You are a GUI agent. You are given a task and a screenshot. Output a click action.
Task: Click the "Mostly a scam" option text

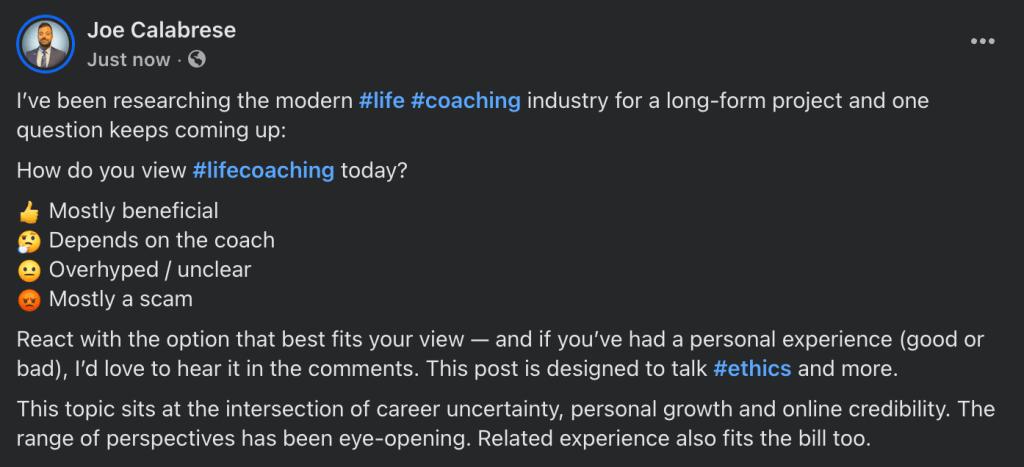(121, 299)
